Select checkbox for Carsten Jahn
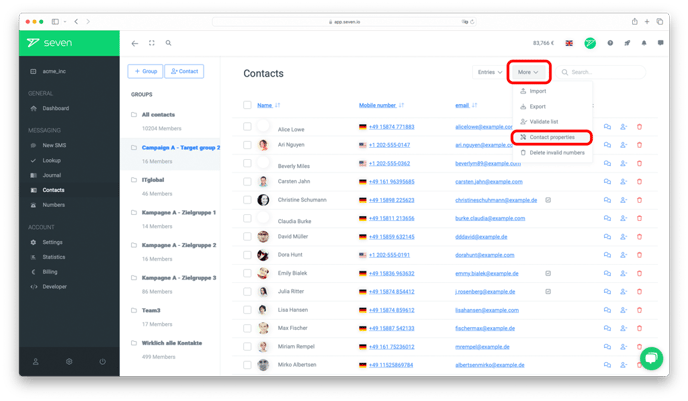The image size is (688, 401). [247, 182]
